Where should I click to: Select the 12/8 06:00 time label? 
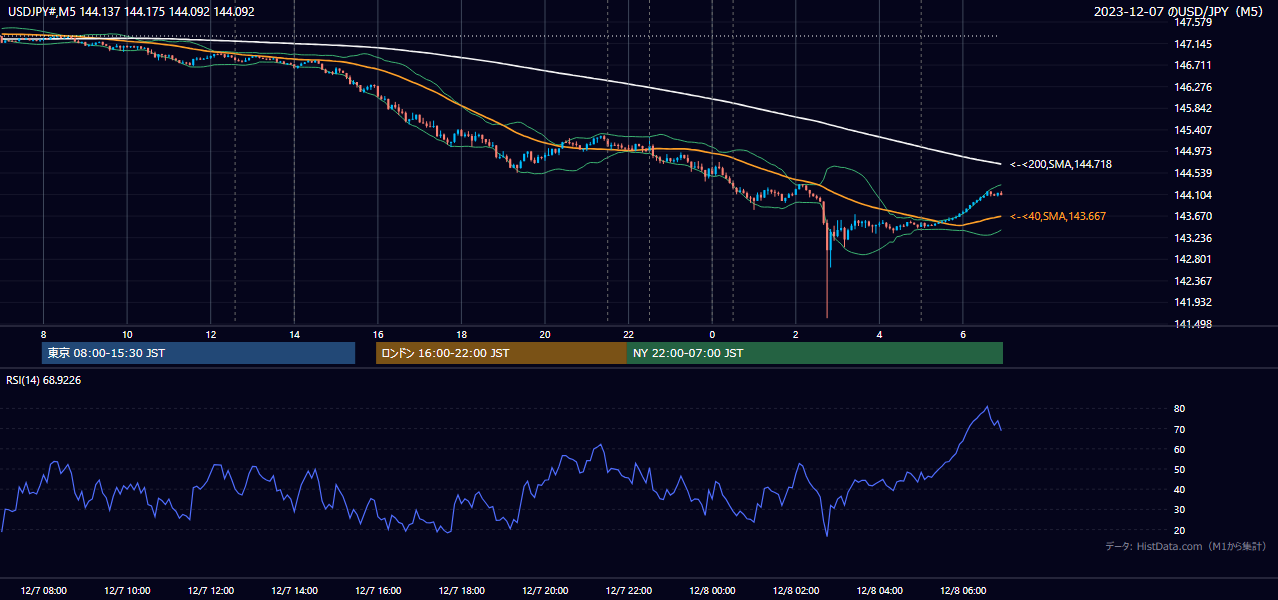point(963,591)
